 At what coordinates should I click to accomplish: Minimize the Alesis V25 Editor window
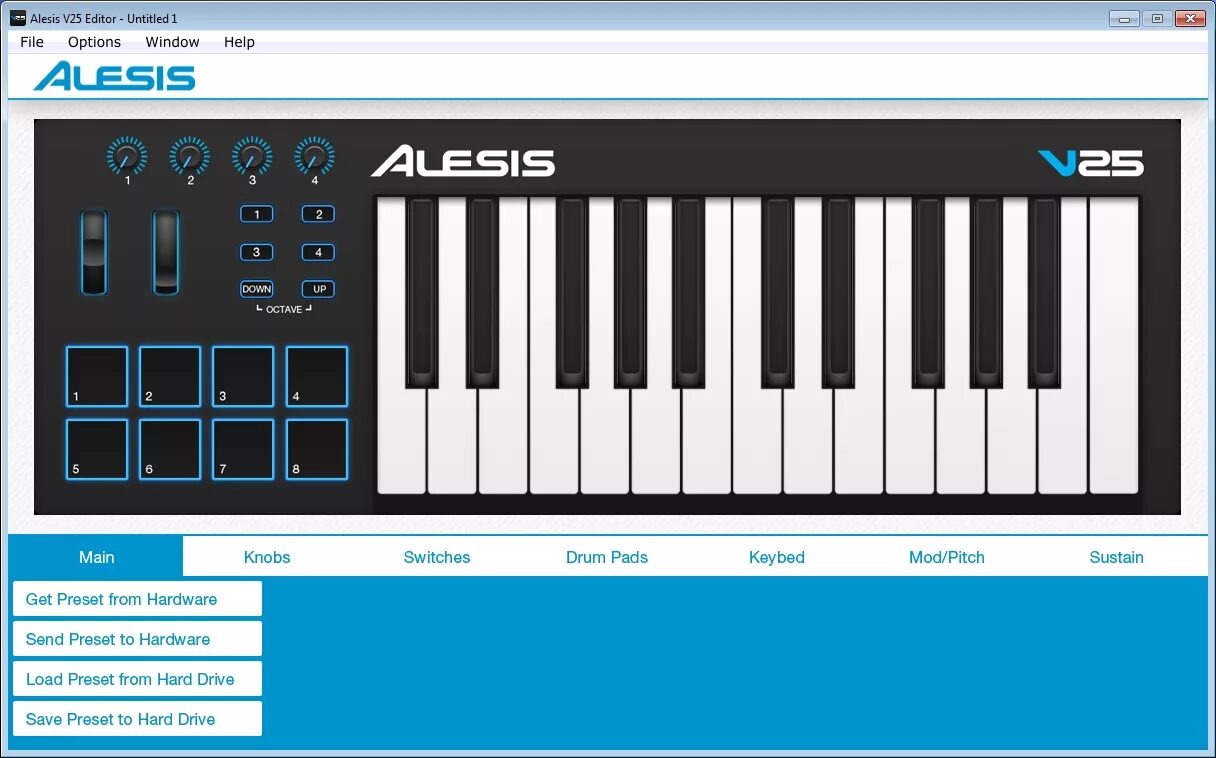pyautogui.click(x=1124, y=18)
